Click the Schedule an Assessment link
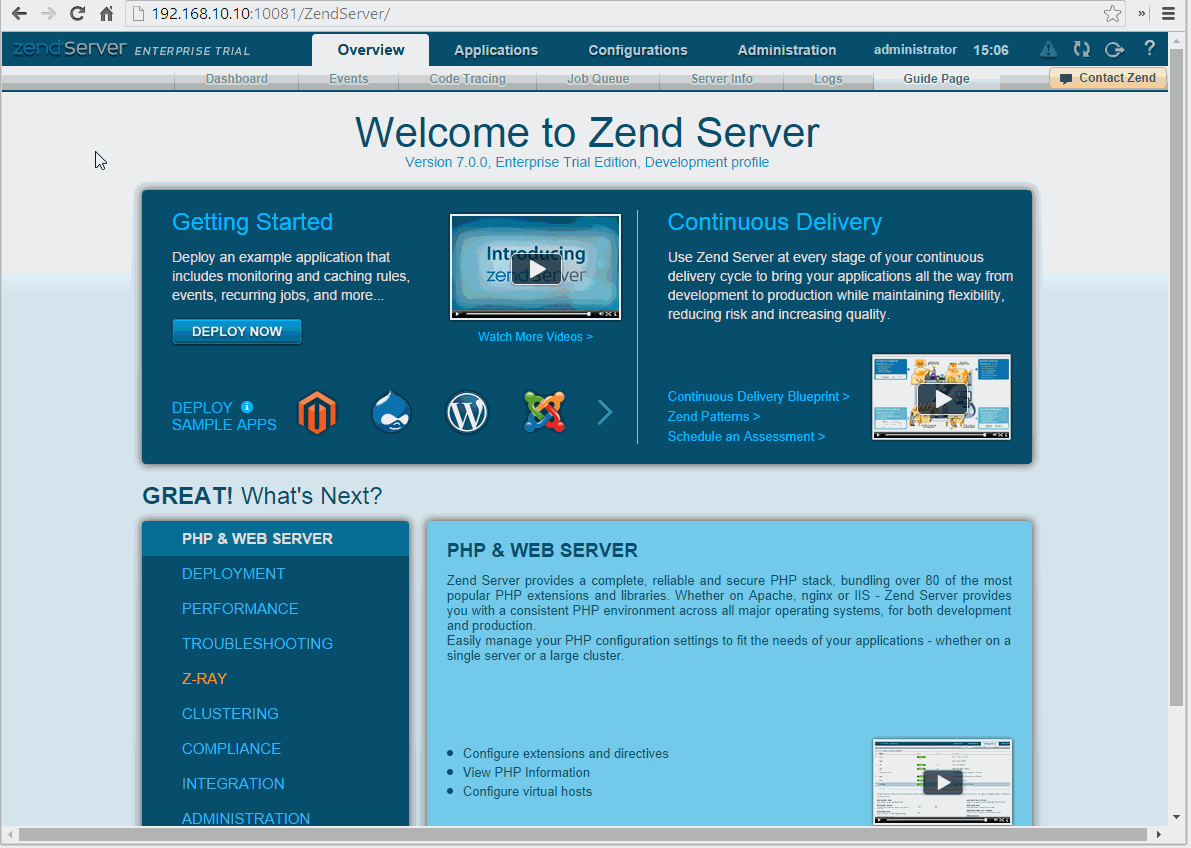This screenshot has height=848, width=1191. tap(746, 436)
